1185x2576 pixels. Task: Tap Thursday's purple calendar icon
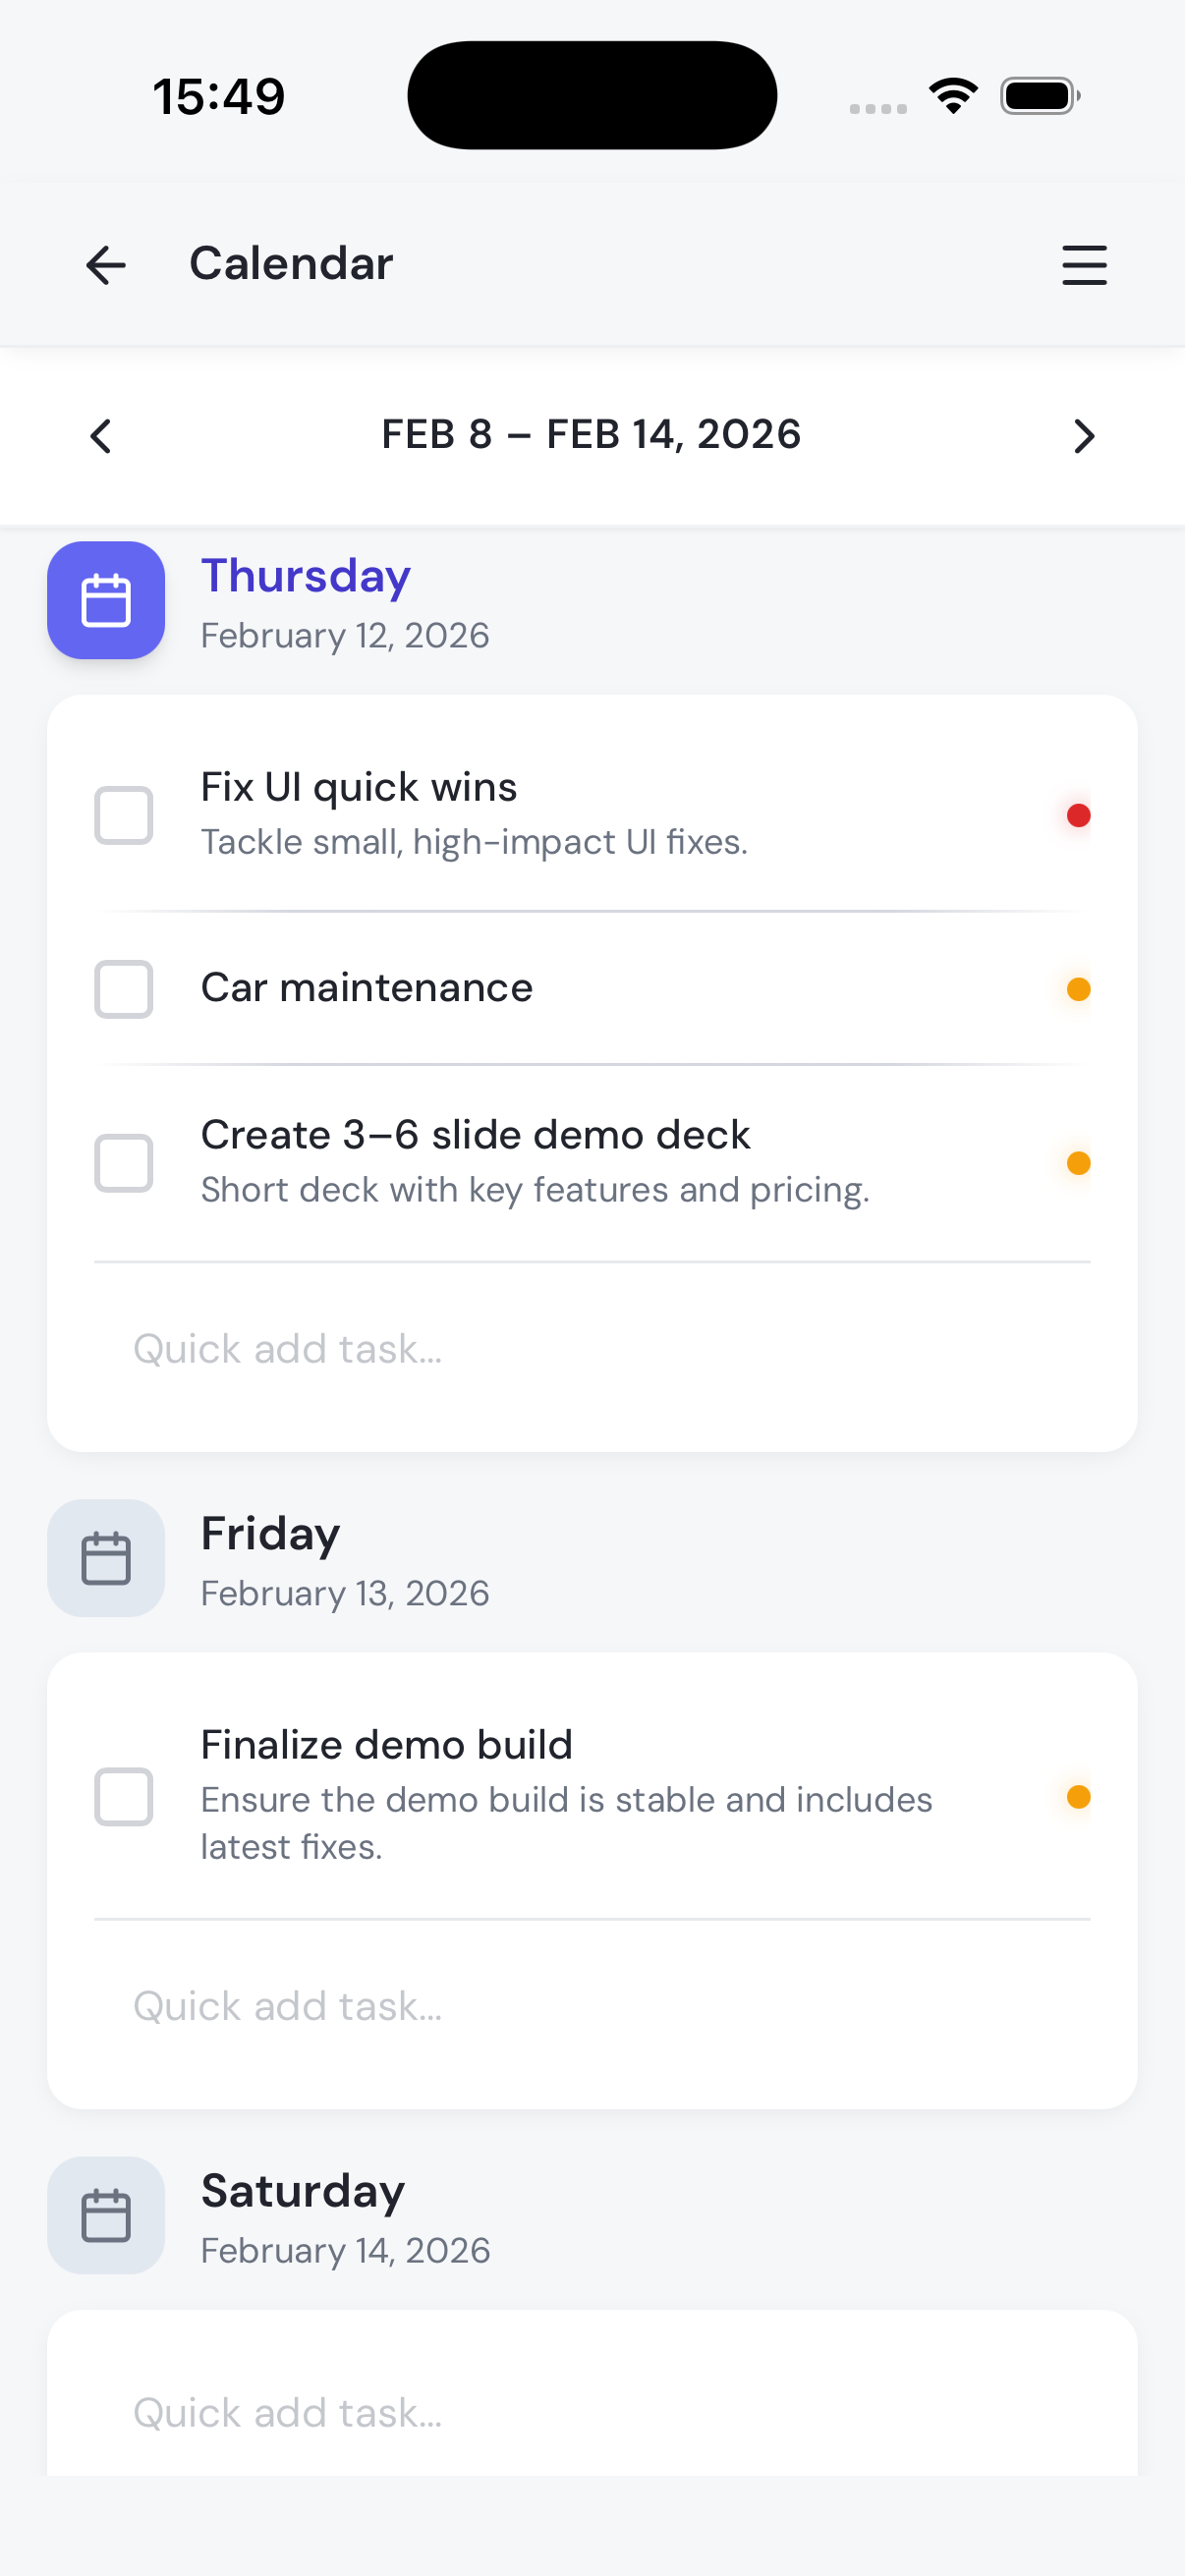[x=106, y=600]
